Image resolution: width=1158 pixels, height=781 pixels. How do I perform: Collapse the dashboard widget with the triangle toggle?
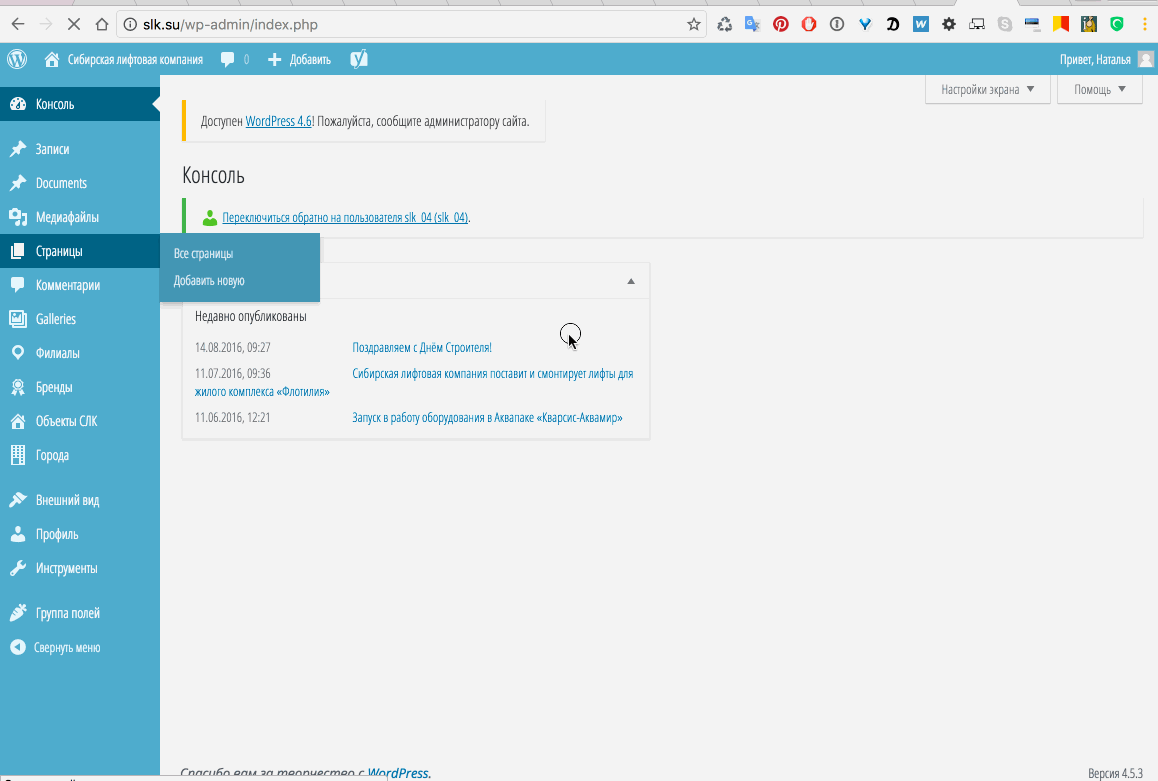pyautogui.click(x=631, y=281)
